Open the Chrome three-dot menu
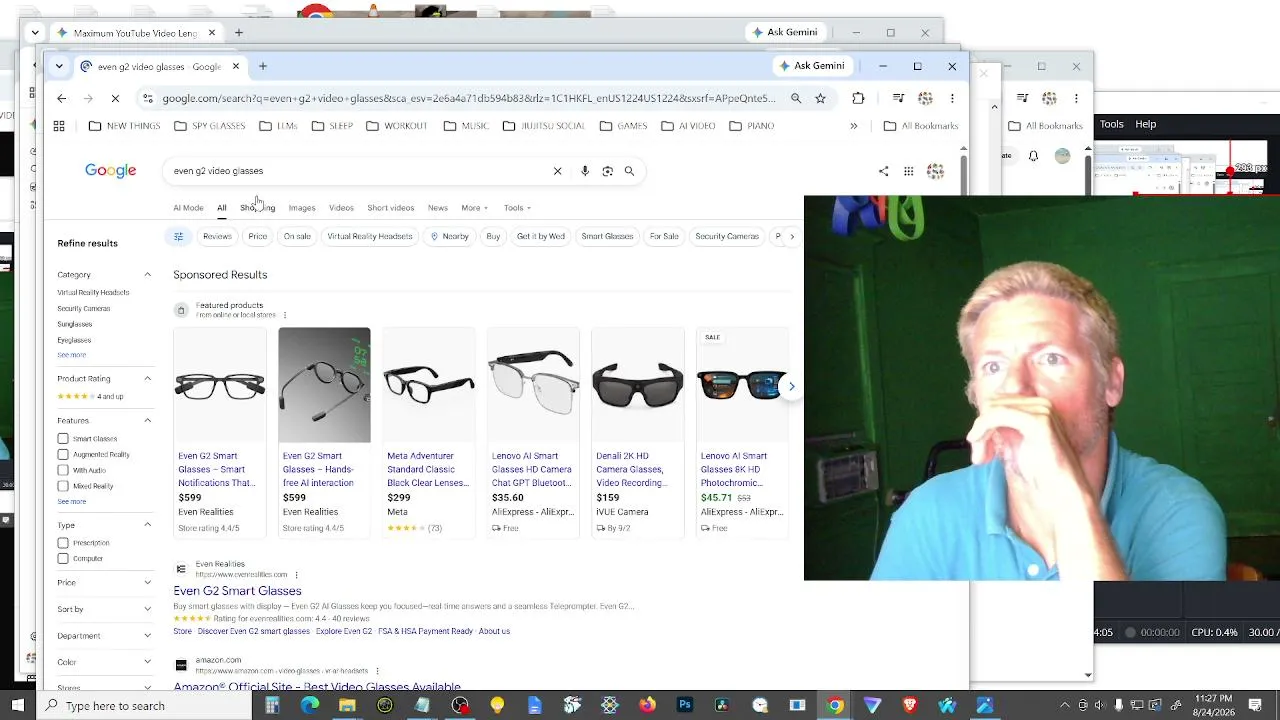This screenshot has width=1280, height=720. (952, 98)
